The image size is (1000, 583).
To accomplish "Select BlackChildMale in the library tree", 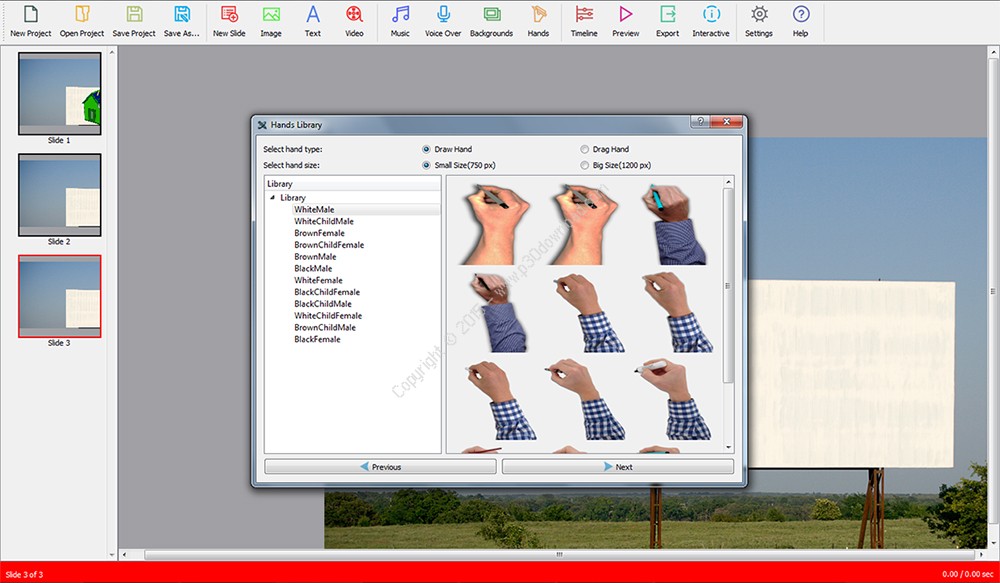I will pyautogui.click(x=323, y=304).
